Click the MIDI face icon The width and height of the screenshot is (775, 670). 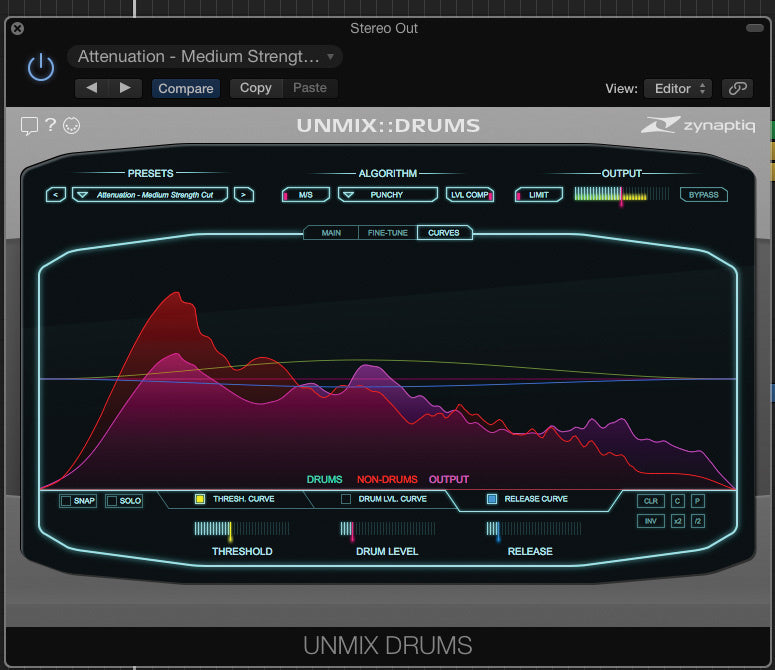(71, 126)
